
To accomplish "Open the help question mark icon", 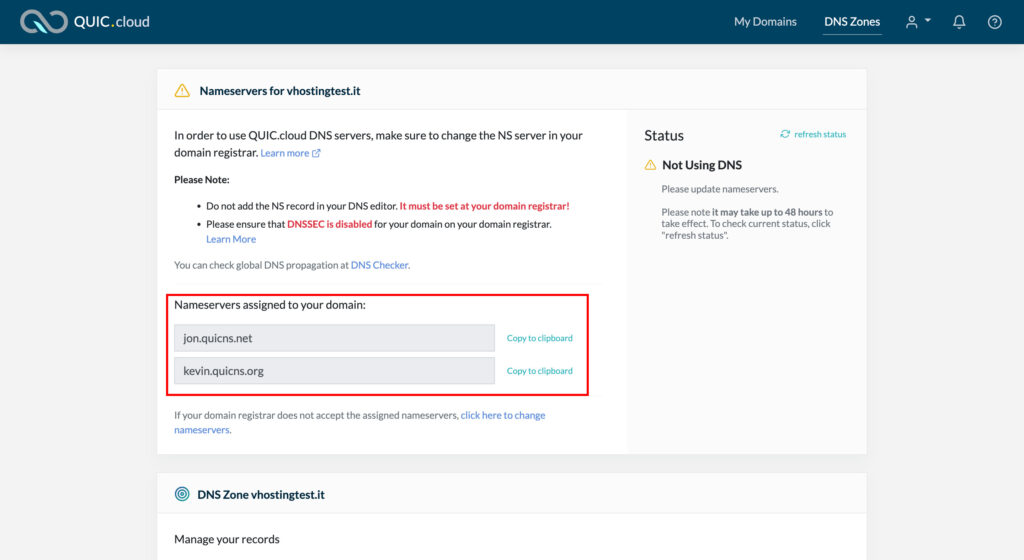I will coord(994,22).
